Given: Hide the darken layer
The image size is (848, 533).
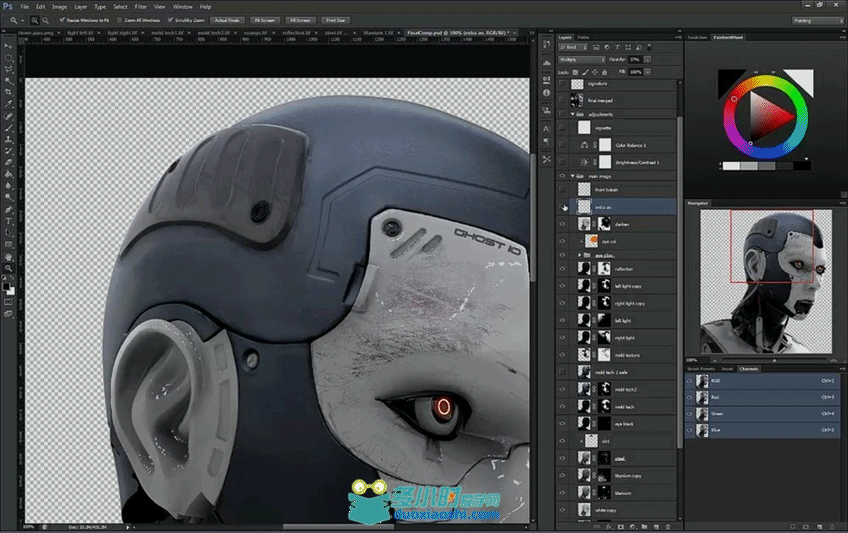Looking at the screenshot, I should (x=562, y=224).
